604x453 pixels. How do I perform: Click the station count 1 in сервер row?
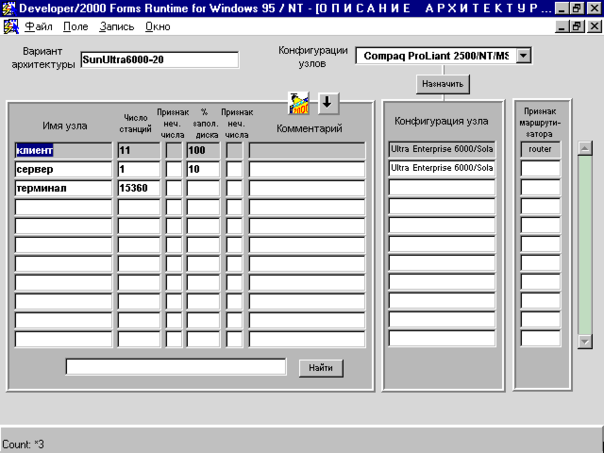coord(139,169)
